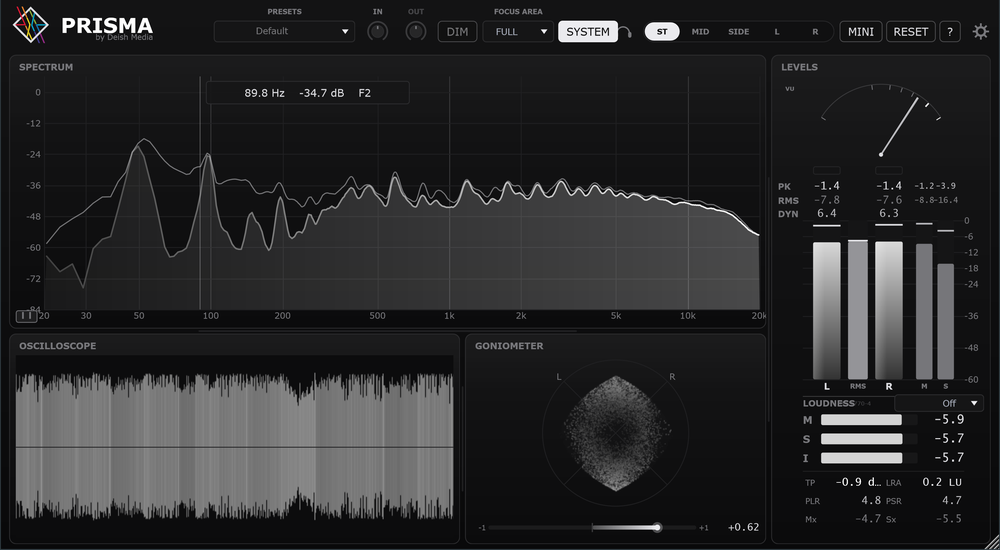The width and height of the screenshot is (1000, 550).
Task: Click the oscilloscope waveform display
Action: [x=235, y=445]
